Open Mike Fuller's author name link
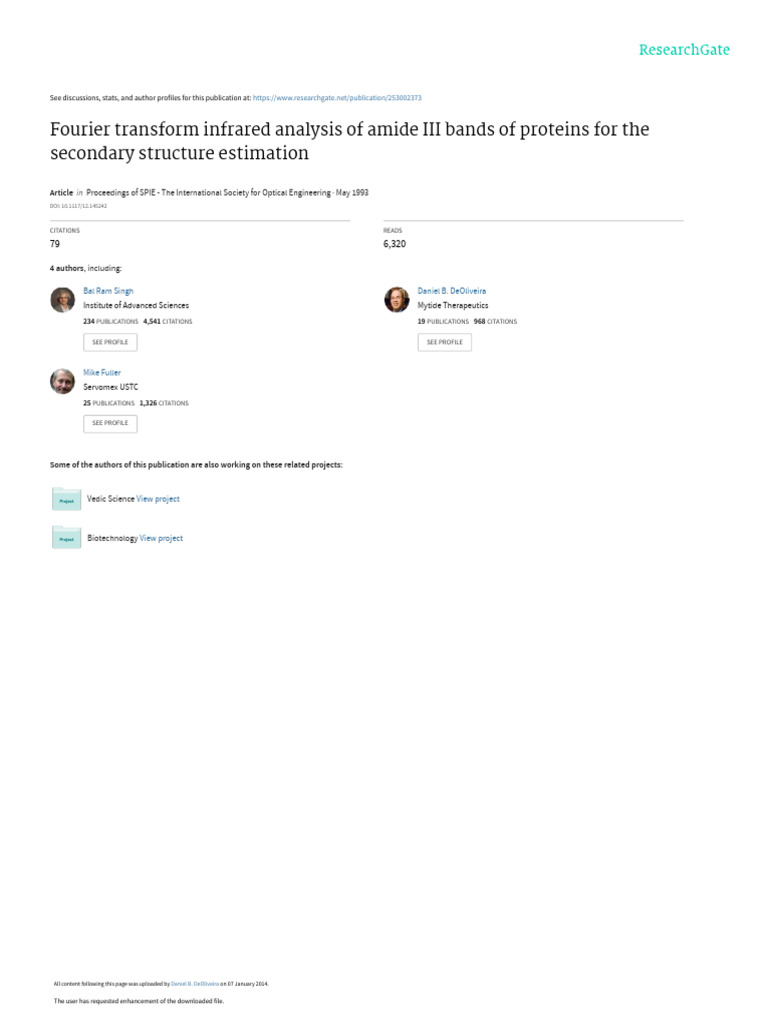768x1024 pixels. pos(102,372)
